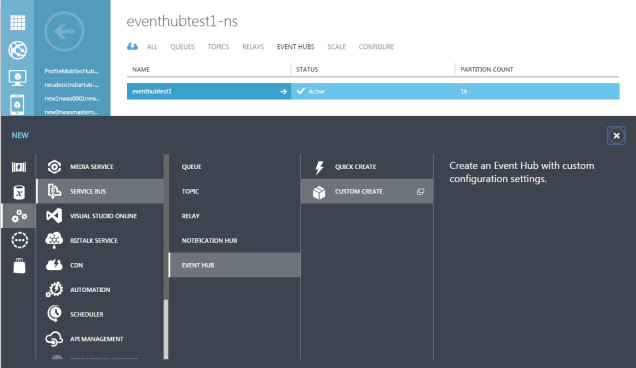
Task: Click the QUICK CREATE option label
Action: point(356,167)
